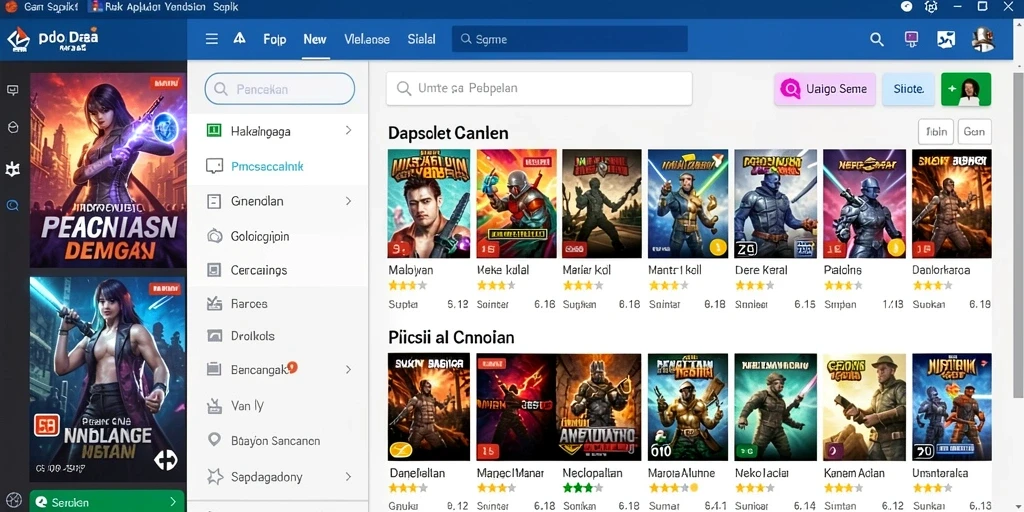Viewport: 1024px width, 512px height.
Task: Focus the Pancakan sidebar search box
Action: click(x=280, y=89)
